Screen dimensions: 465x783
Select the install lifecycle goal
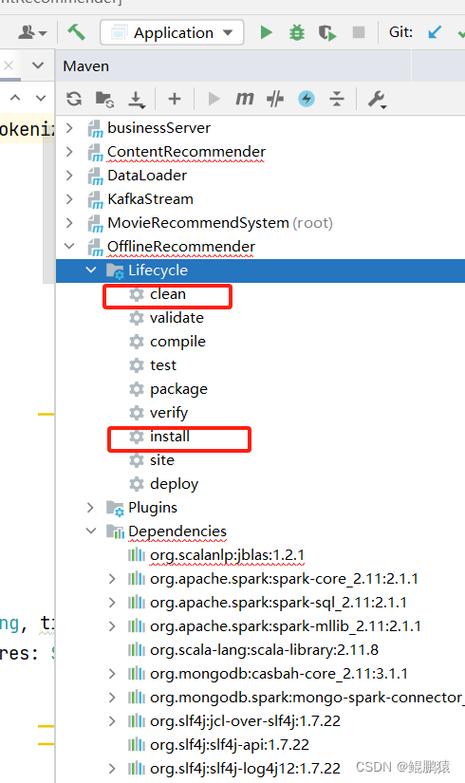[x=170, y=436]
